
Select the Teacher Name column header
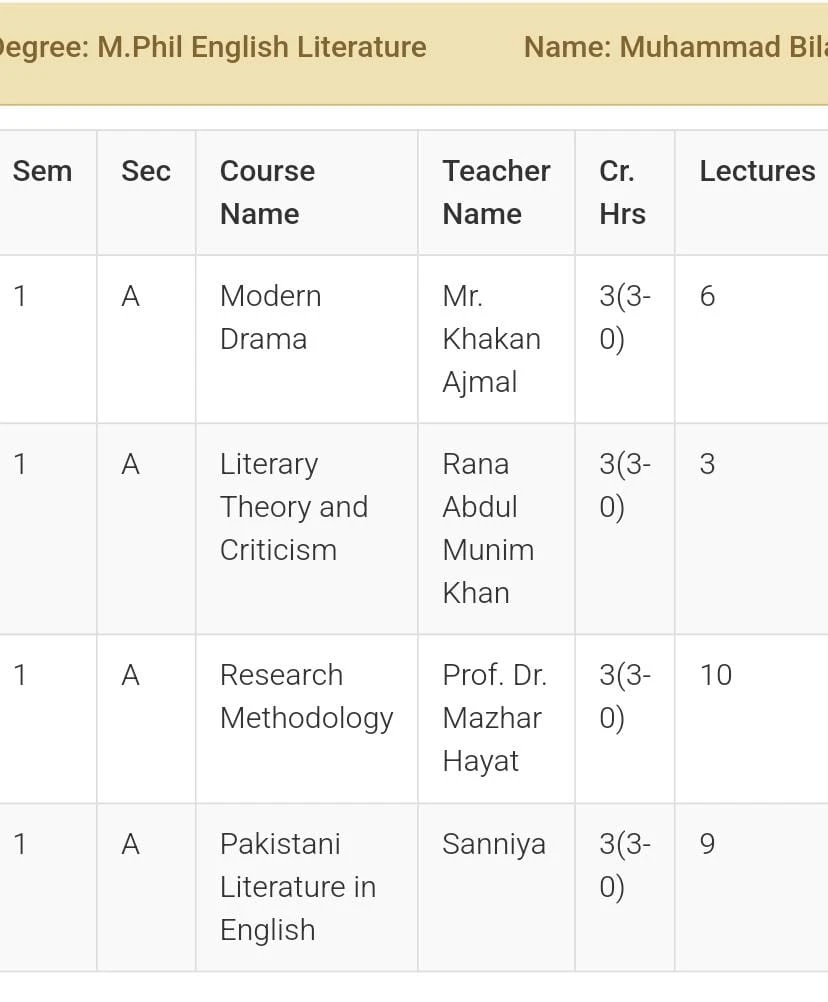pyautogui.click(x=496, y=192)
